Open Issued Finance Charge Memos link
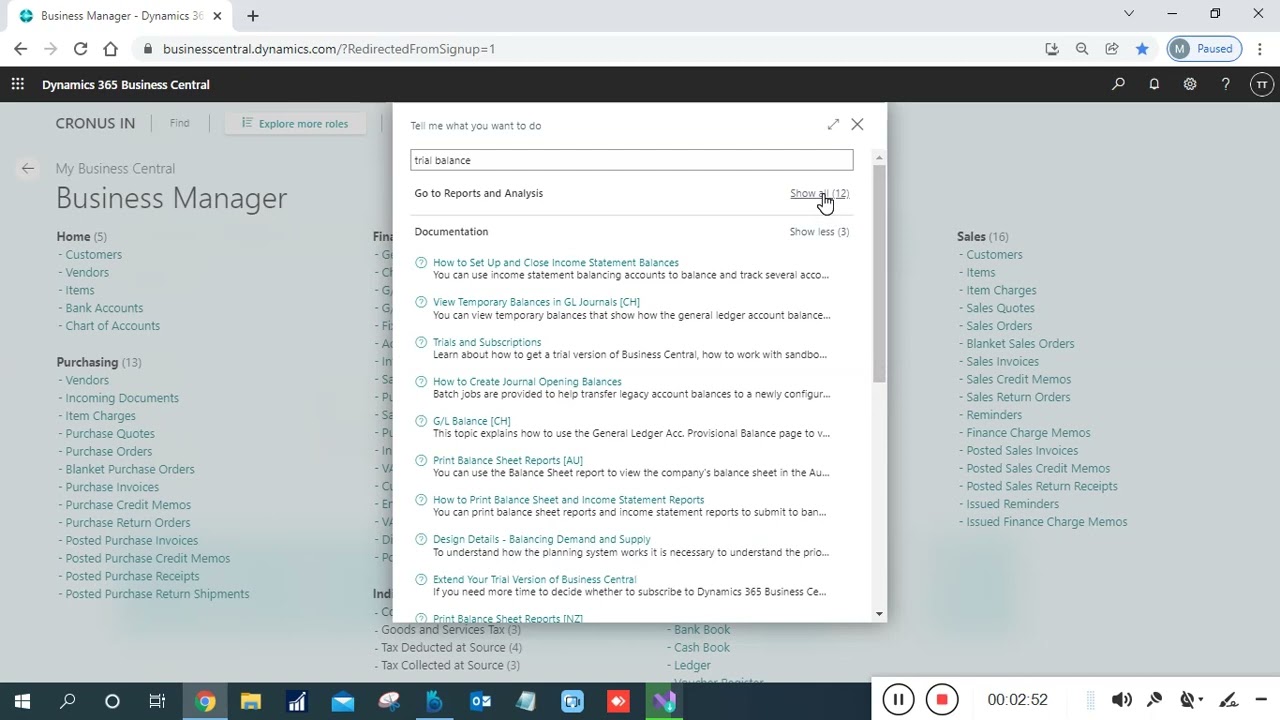1280x720 pixels. pos(1046,522)
